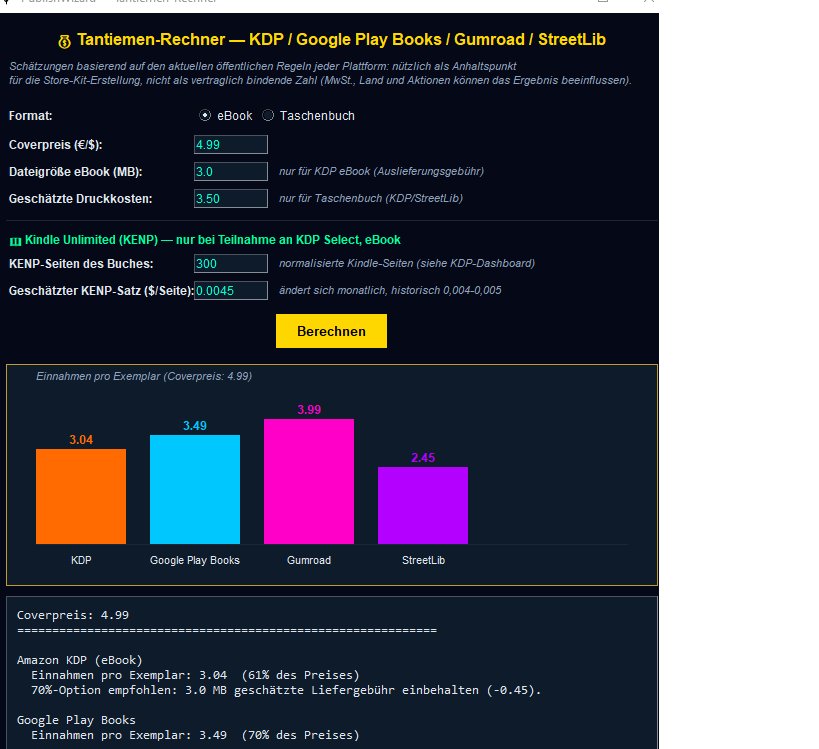Click the 2.45 value above StreetLib bar
The width and height of the screenshot is (819, 749).
pyautogui.click(x=423, y=458)
